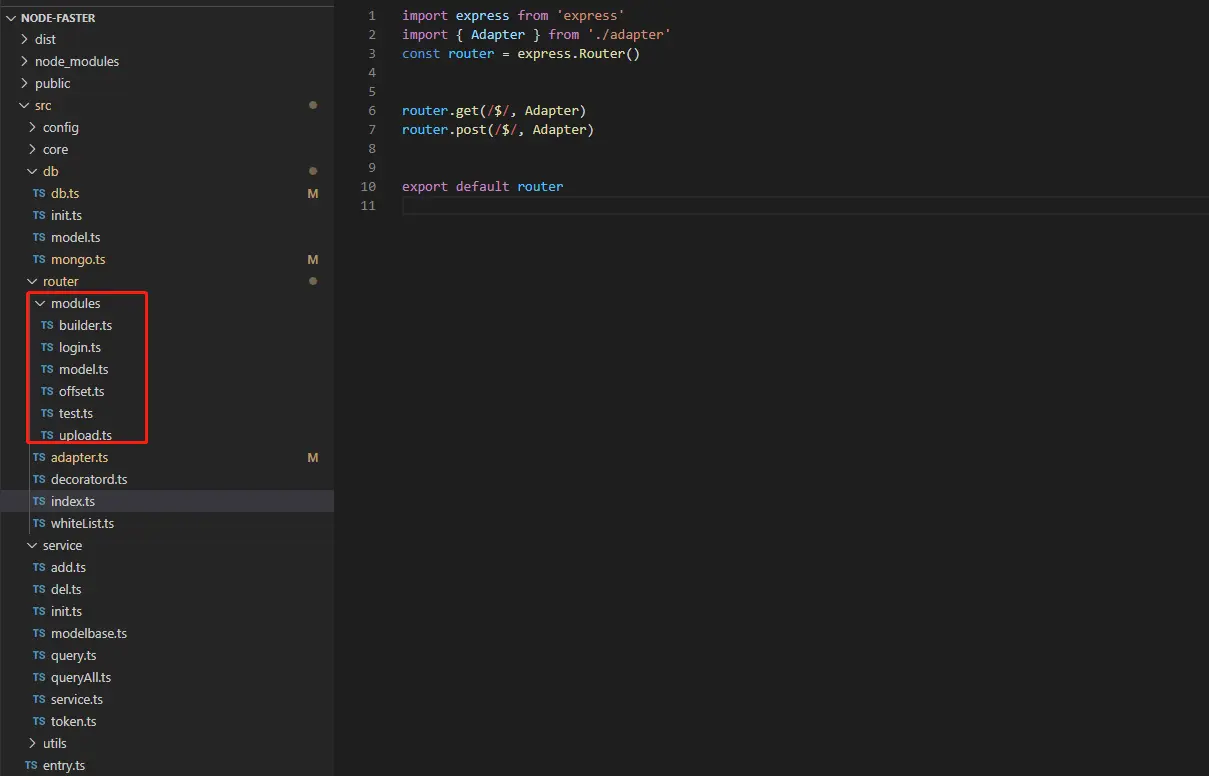Click the M modified badge on db.ts

pyautogui.click(x=313, y=193)
